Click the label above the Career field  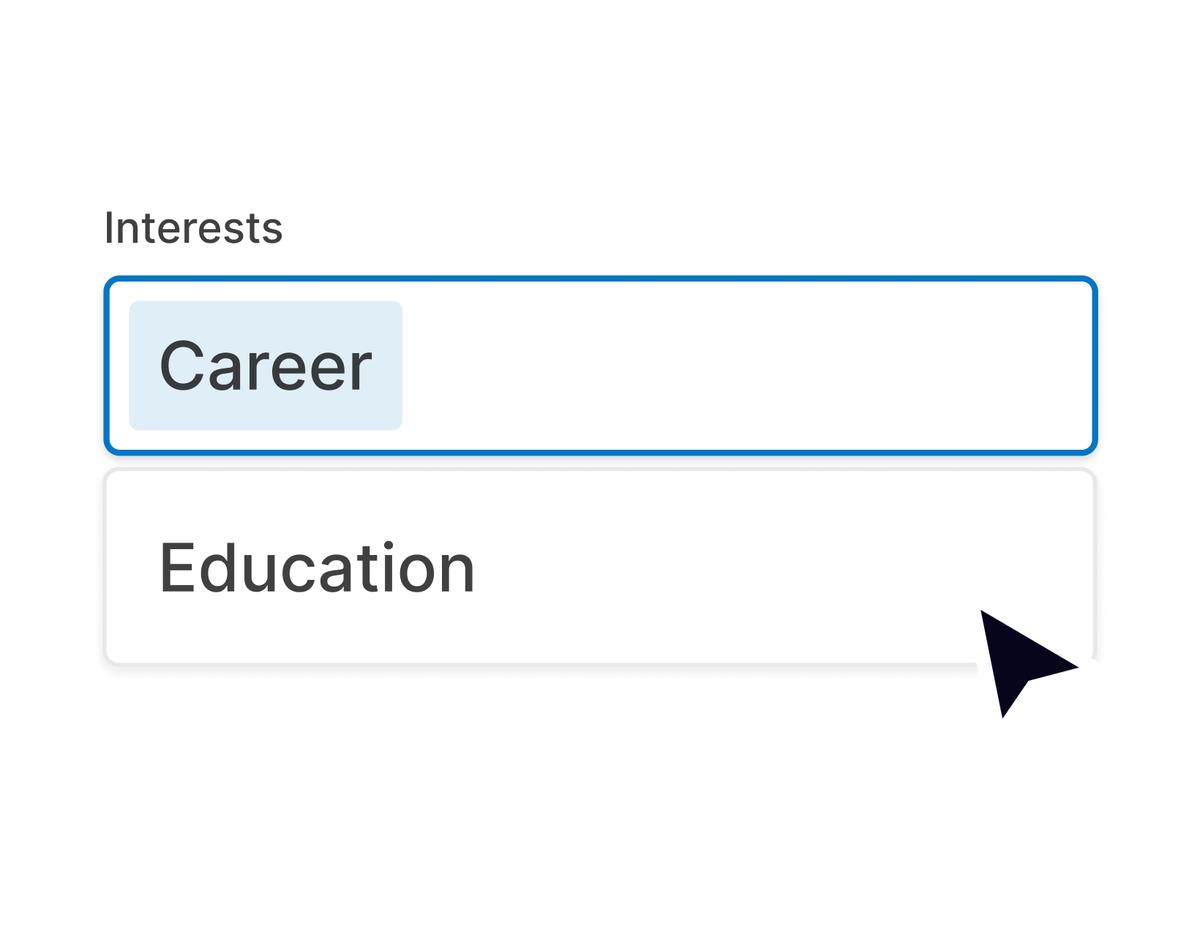[x=193, y=228]
